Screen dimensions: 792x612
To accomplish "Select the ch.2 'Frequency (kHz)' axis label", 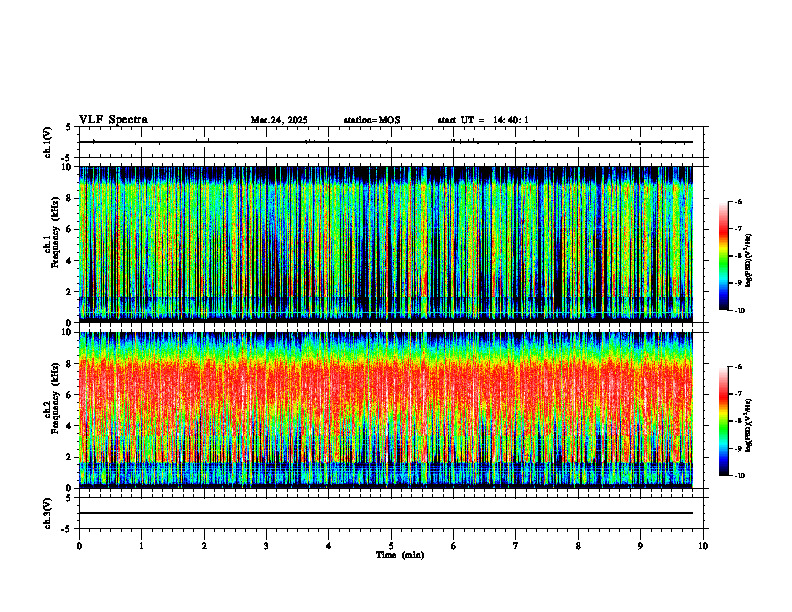I will pyautogui.click(x=55, y=398).
